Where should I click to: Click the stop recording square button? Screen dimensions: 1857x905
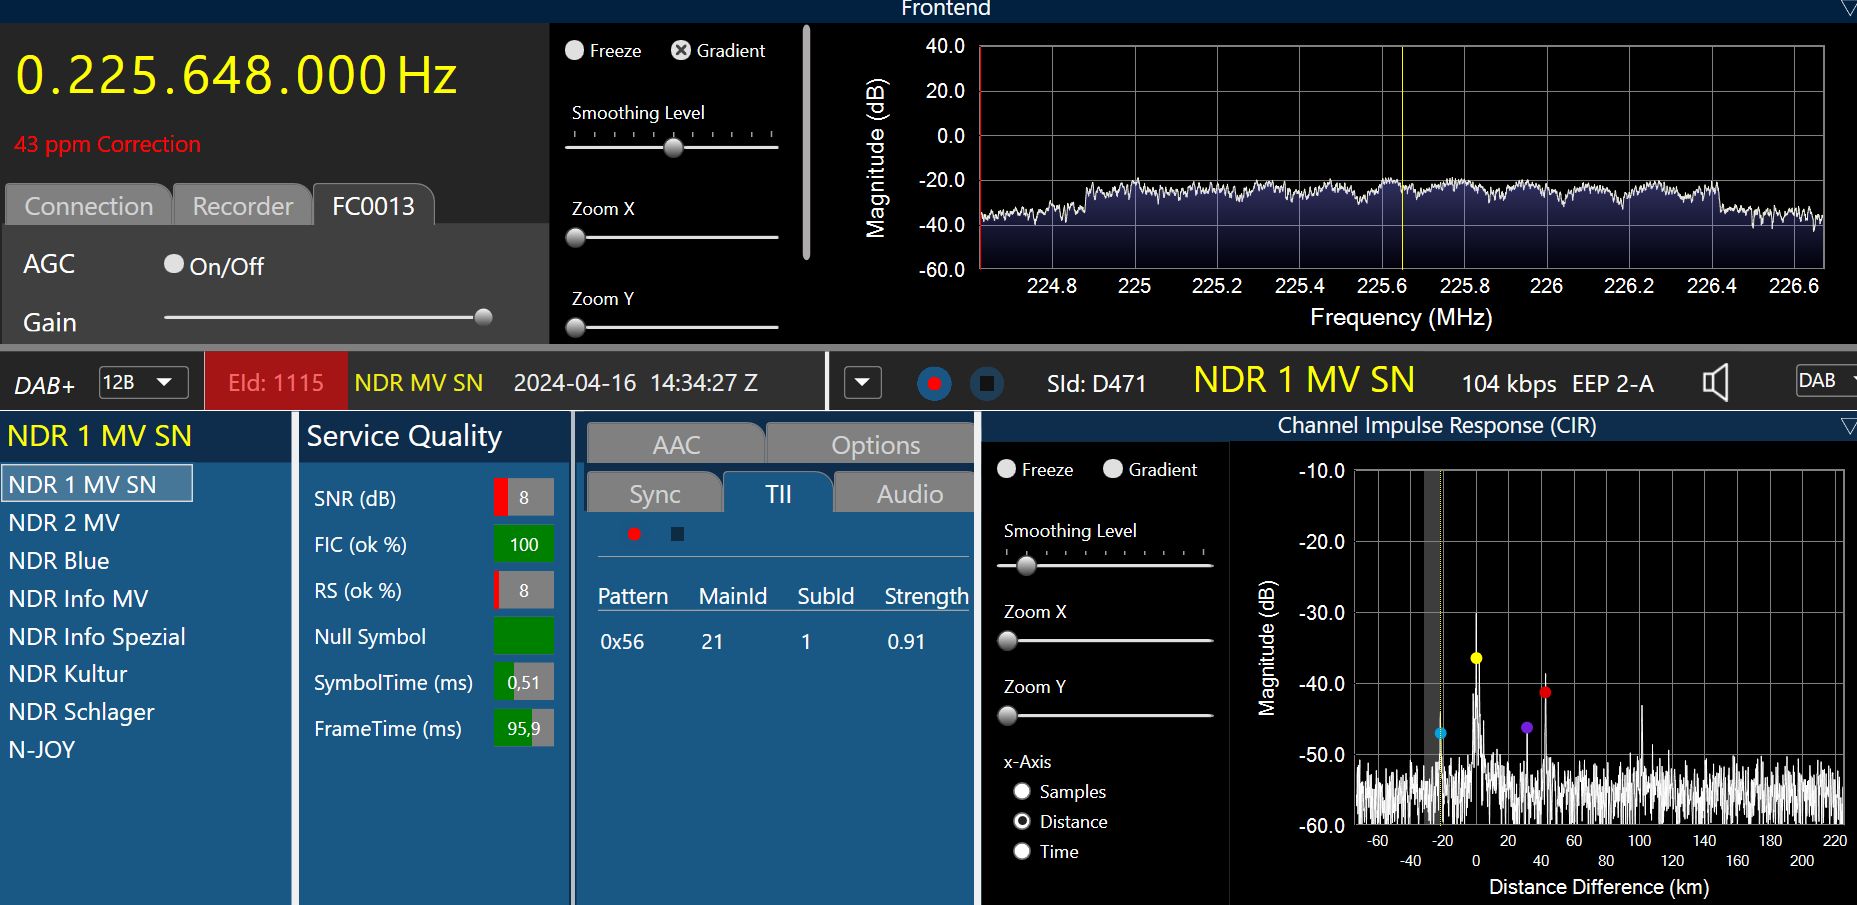click(x=986, y=383)
